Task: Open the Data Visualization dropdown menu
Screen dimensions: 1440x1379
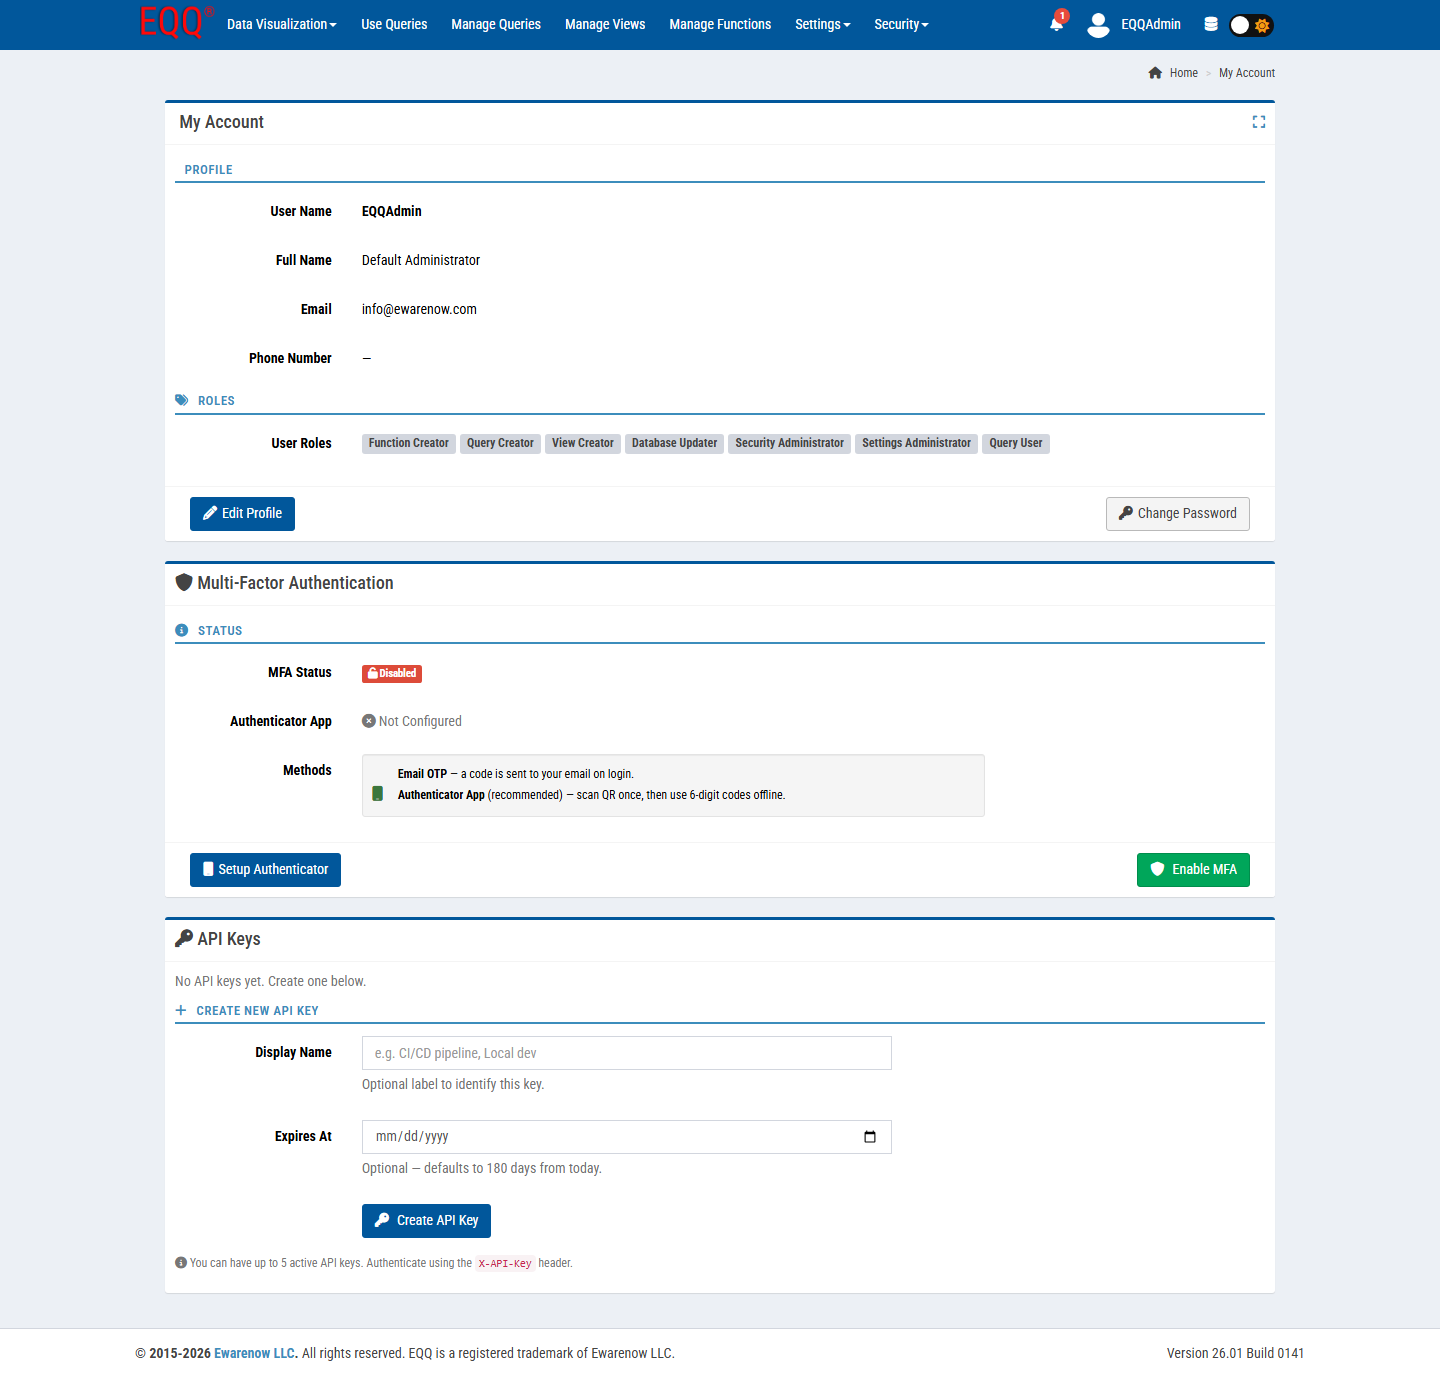Action: click(x=281, y=24)
